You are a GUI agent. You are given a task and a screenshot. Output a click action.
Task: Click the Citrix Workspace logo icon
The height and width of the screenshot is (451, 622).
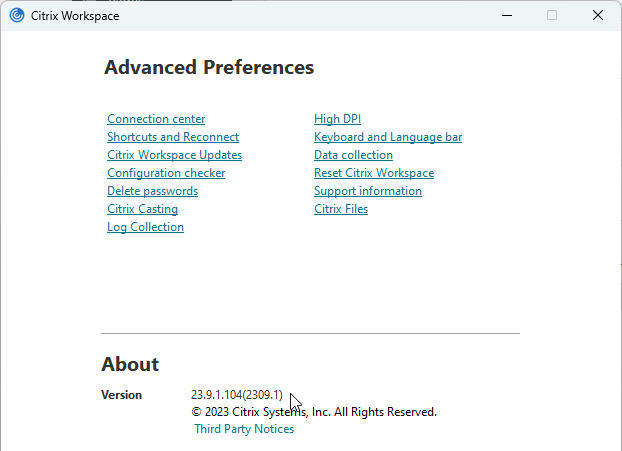click(x=17, y=15)
